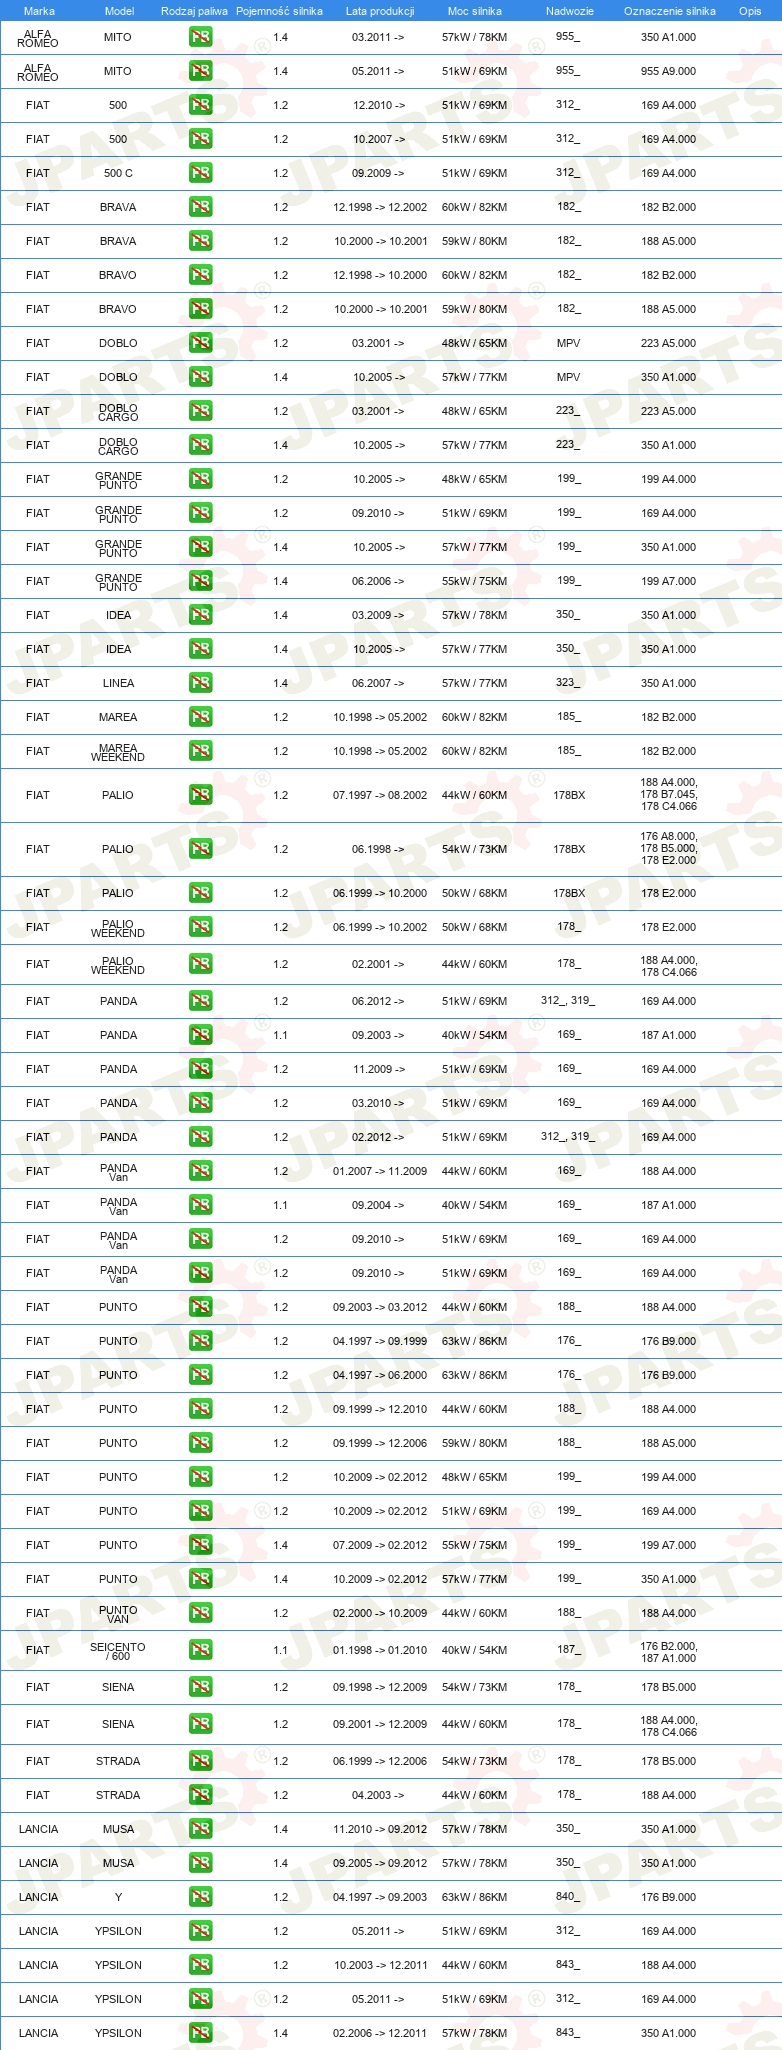Click the '840_' body code cell
This screenshot has width=782, height=2050.
(x=568, y=1896)
